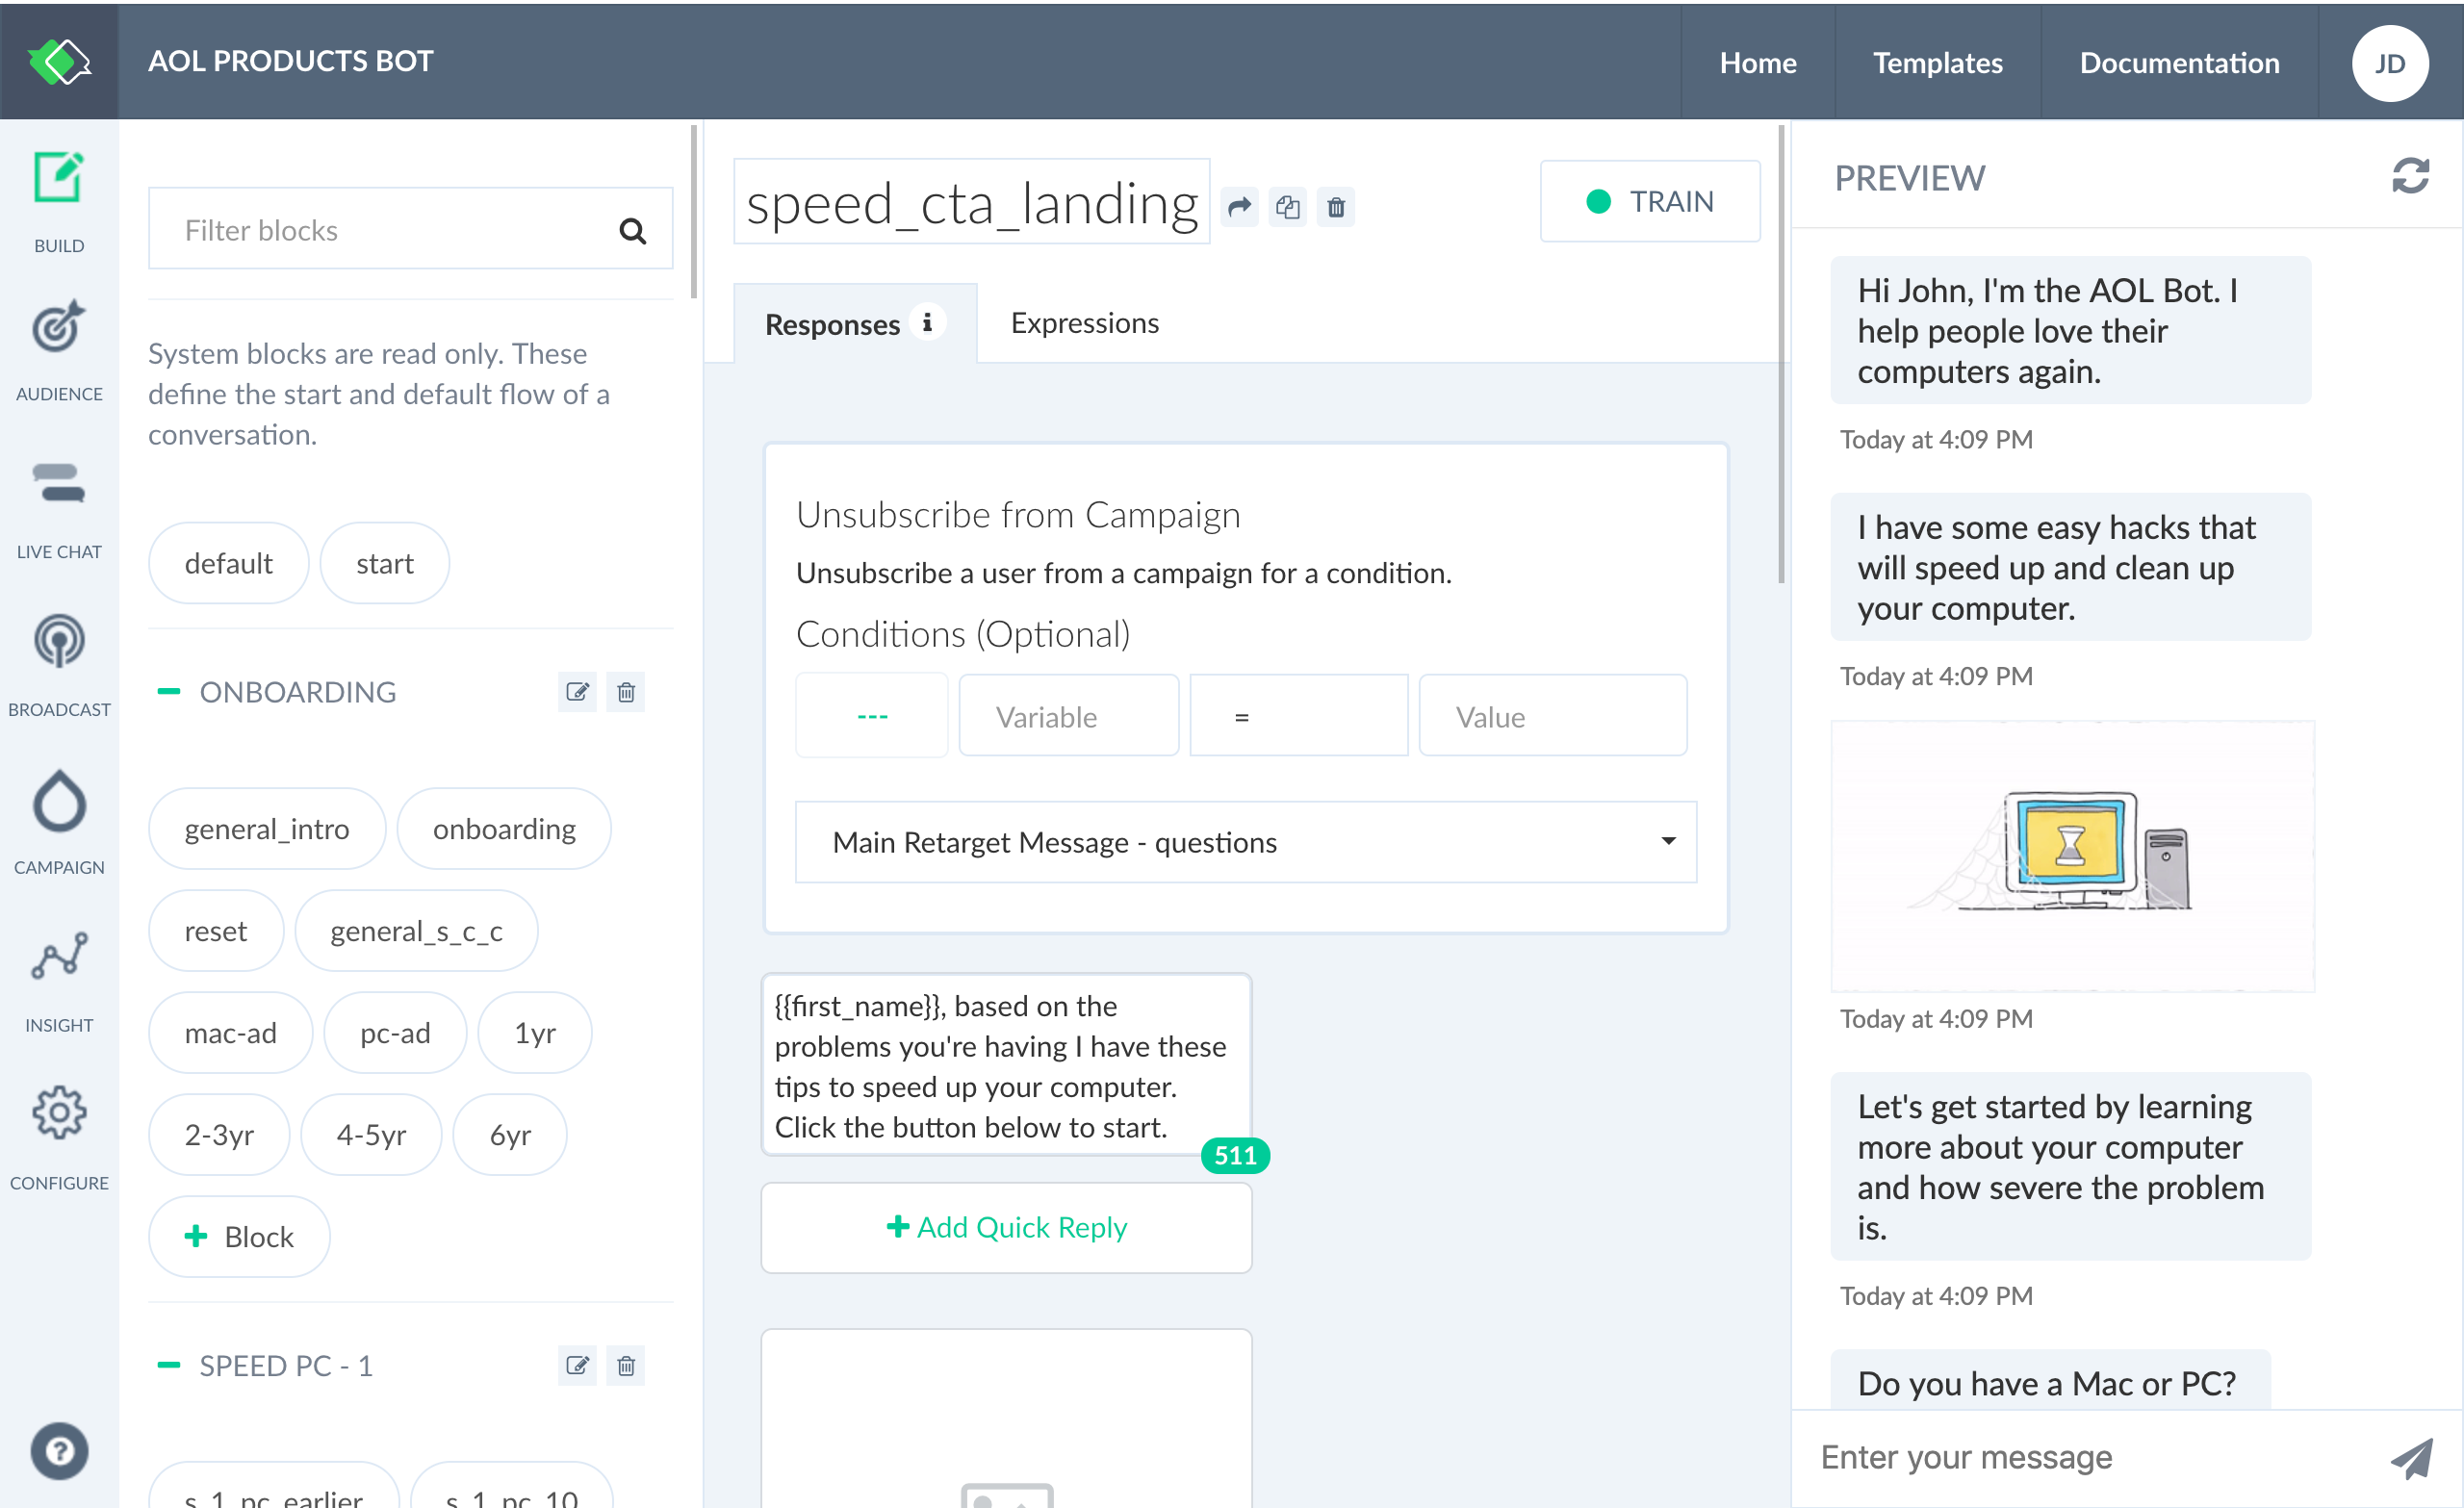Open the Campaign panel

[58, 827]
